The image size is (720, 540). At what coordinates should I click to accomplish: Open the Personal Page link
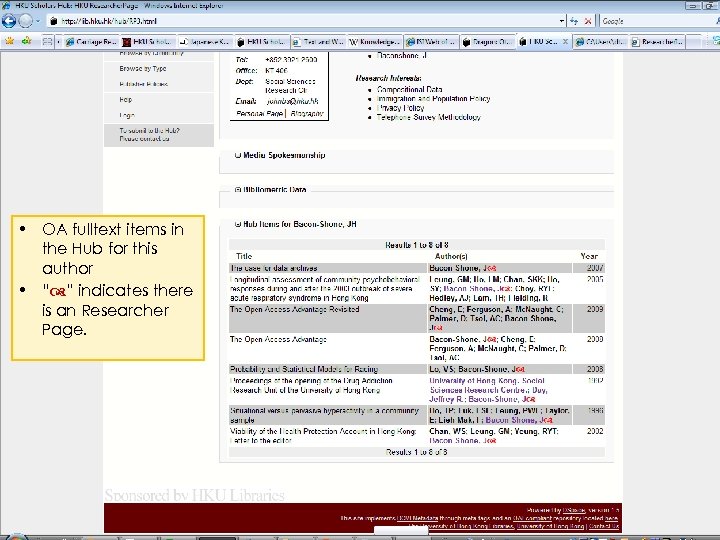point(259,113)
